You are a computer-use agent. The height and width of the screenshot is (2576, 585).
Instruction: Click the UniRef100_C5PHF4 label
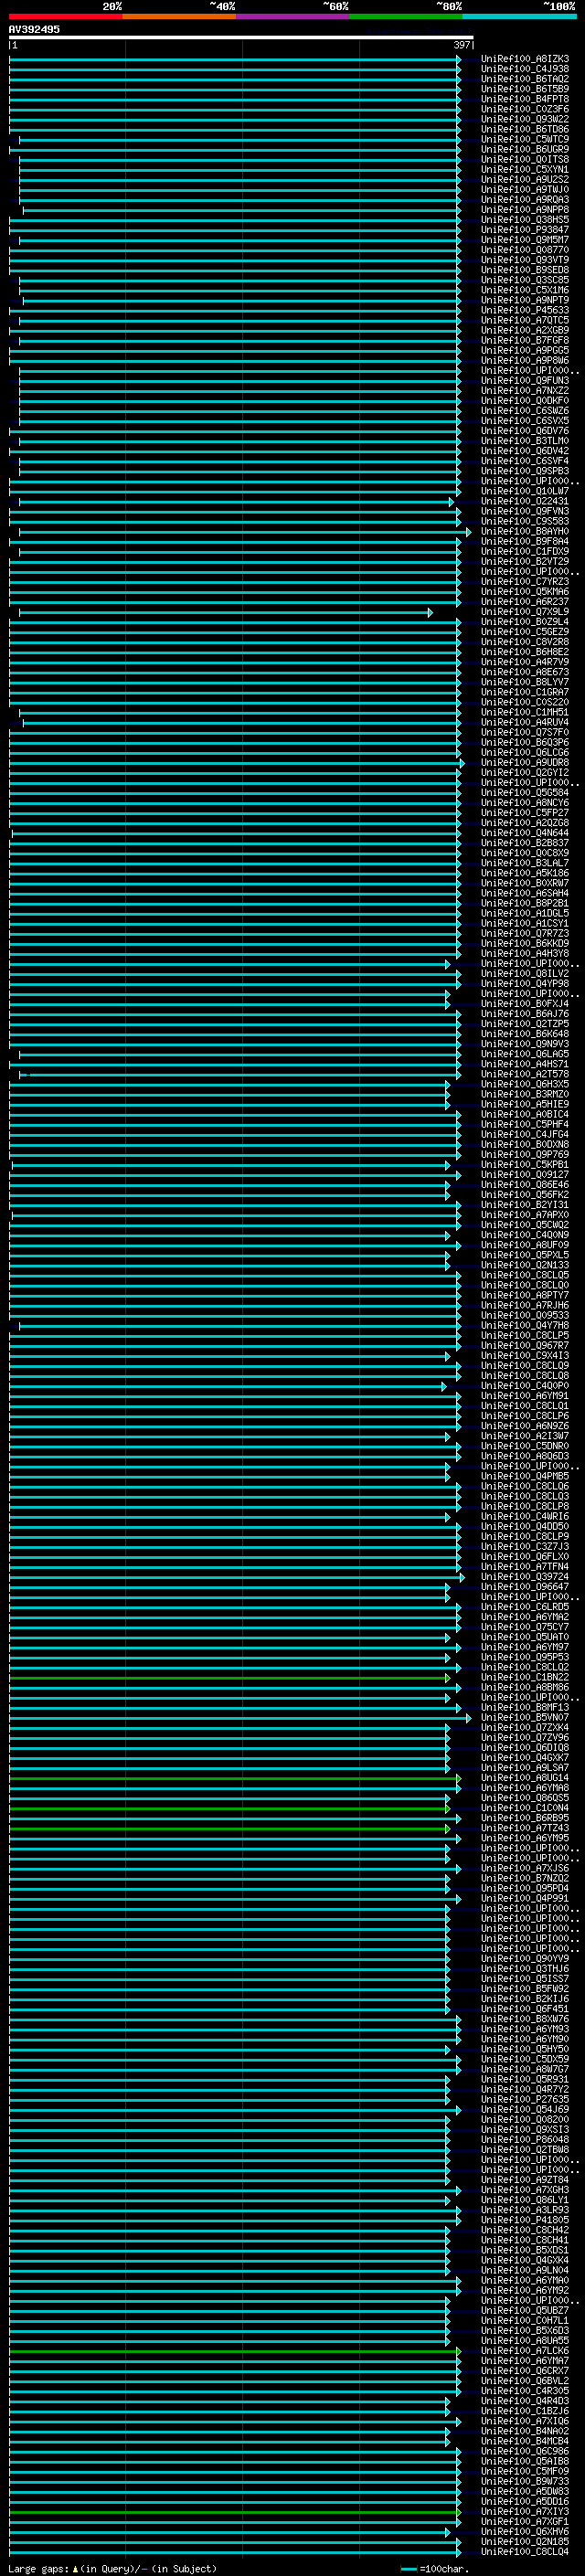click(x=525, y=1125)
